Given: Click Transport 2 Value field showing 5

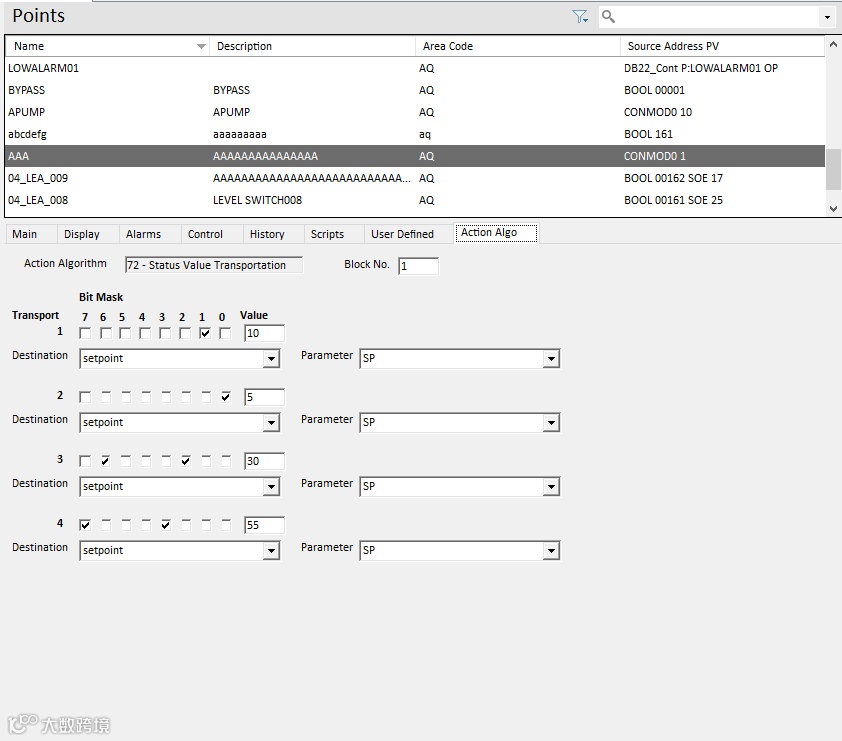Looking at the screenshot, I should pyautogui.click(x=264, y=397).
